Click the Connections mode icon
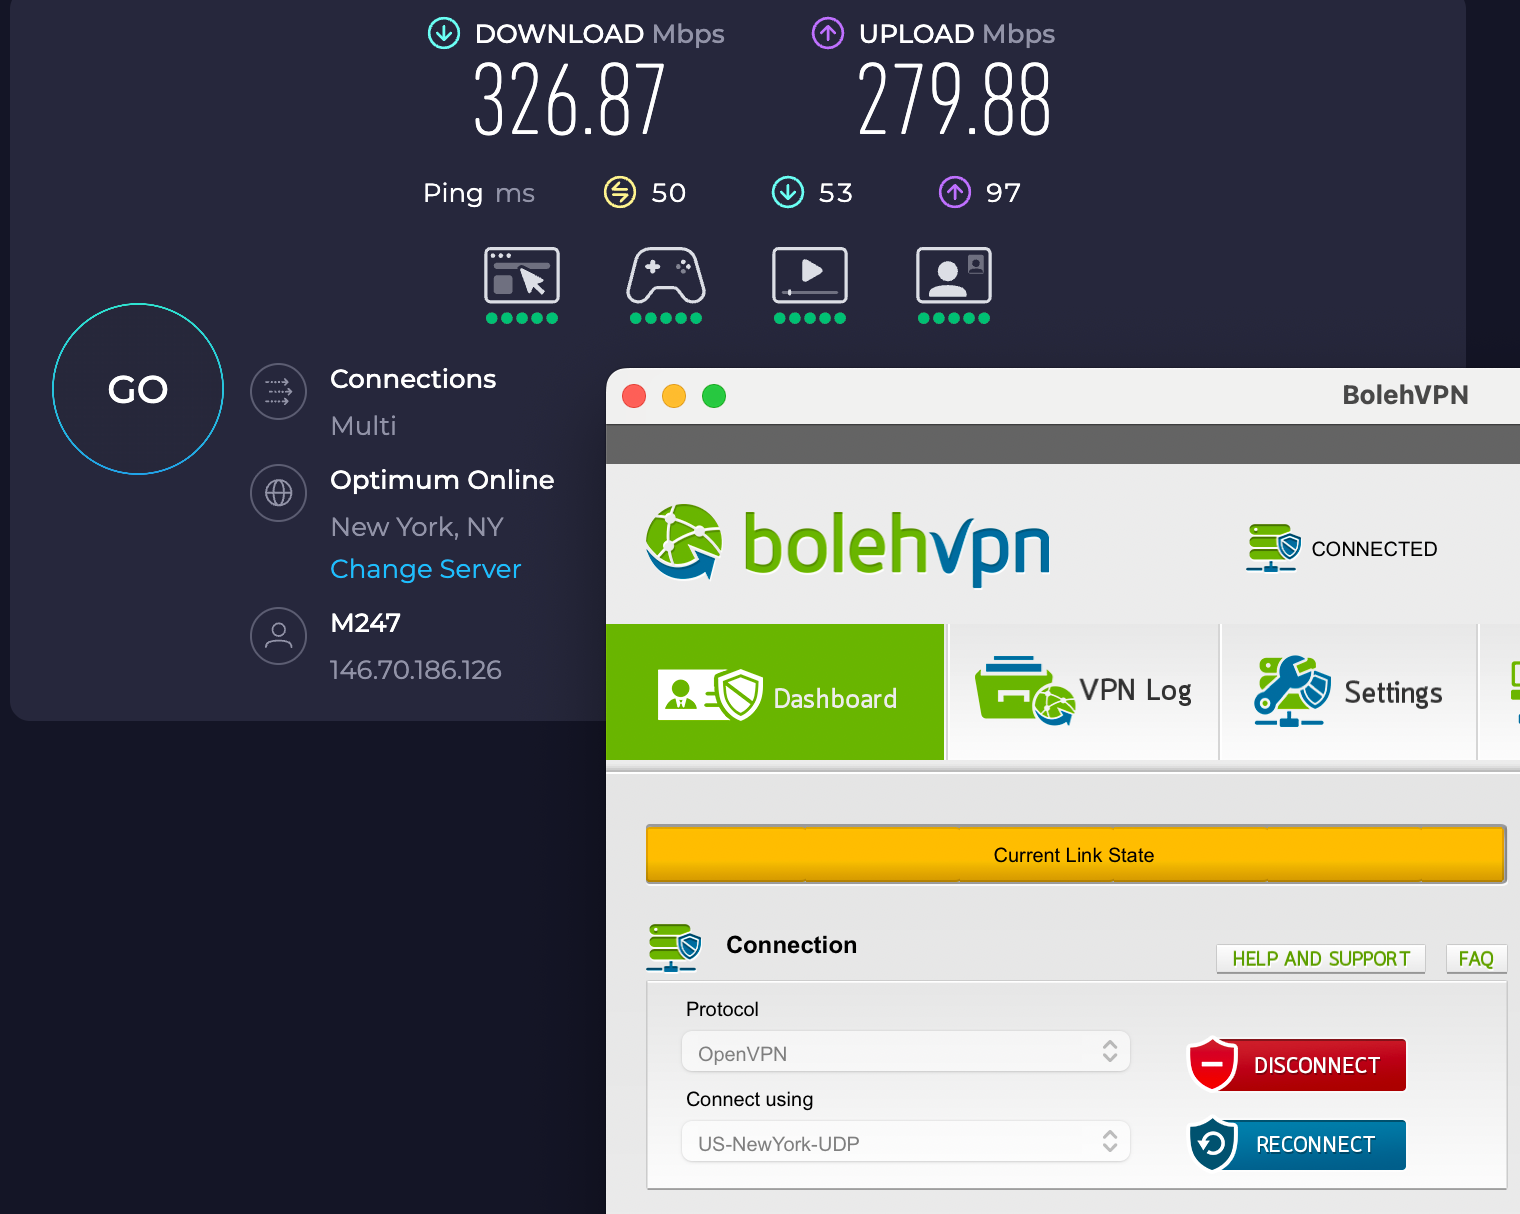1520x1214 pixels. pyautogui.click(x=278, y=391)
